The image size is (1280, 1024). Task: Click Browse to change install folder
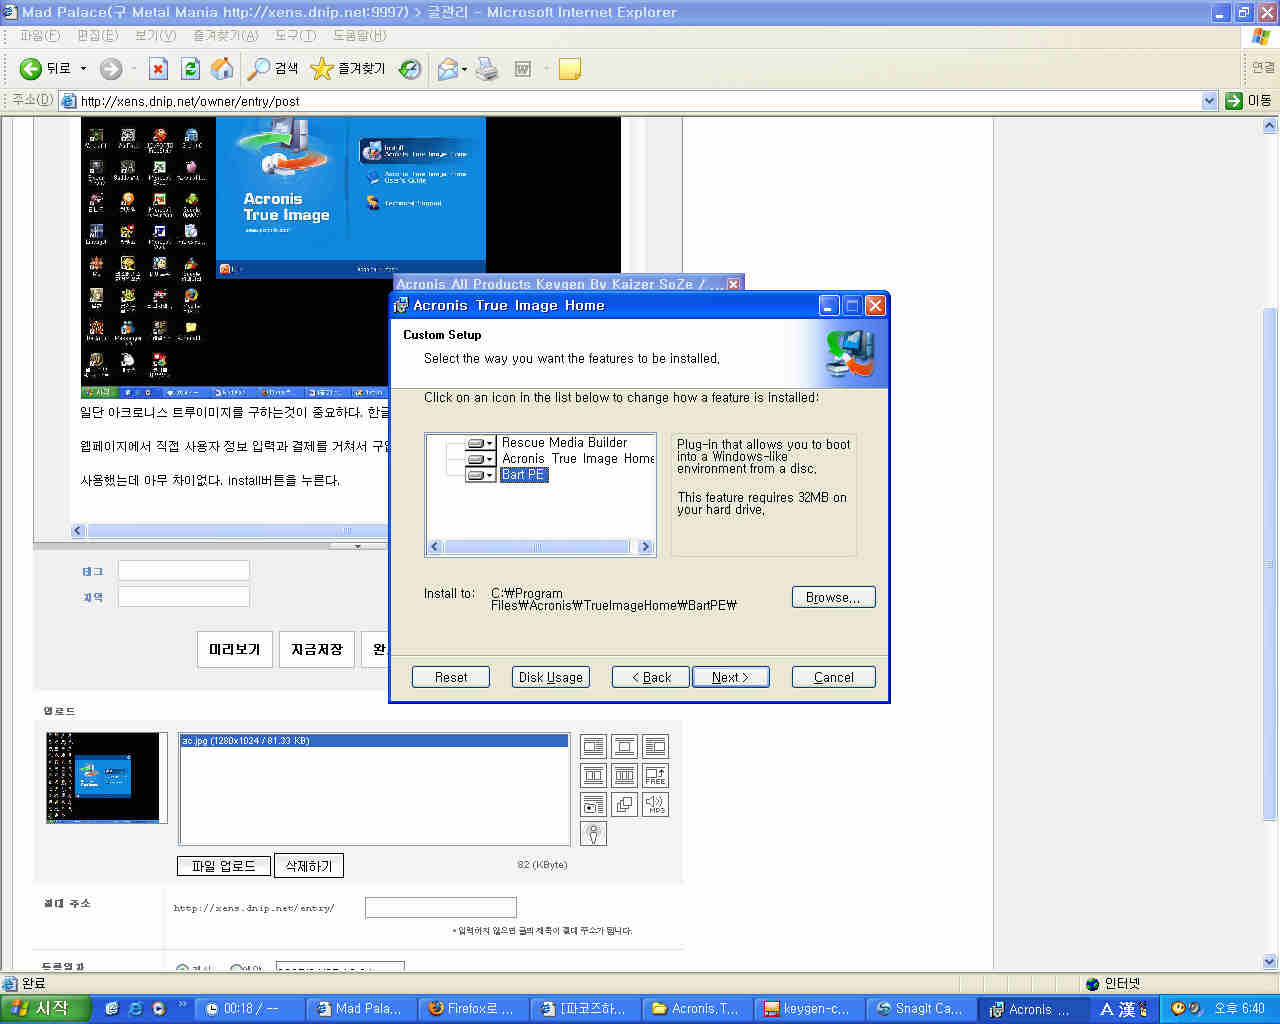coord(833,597)
